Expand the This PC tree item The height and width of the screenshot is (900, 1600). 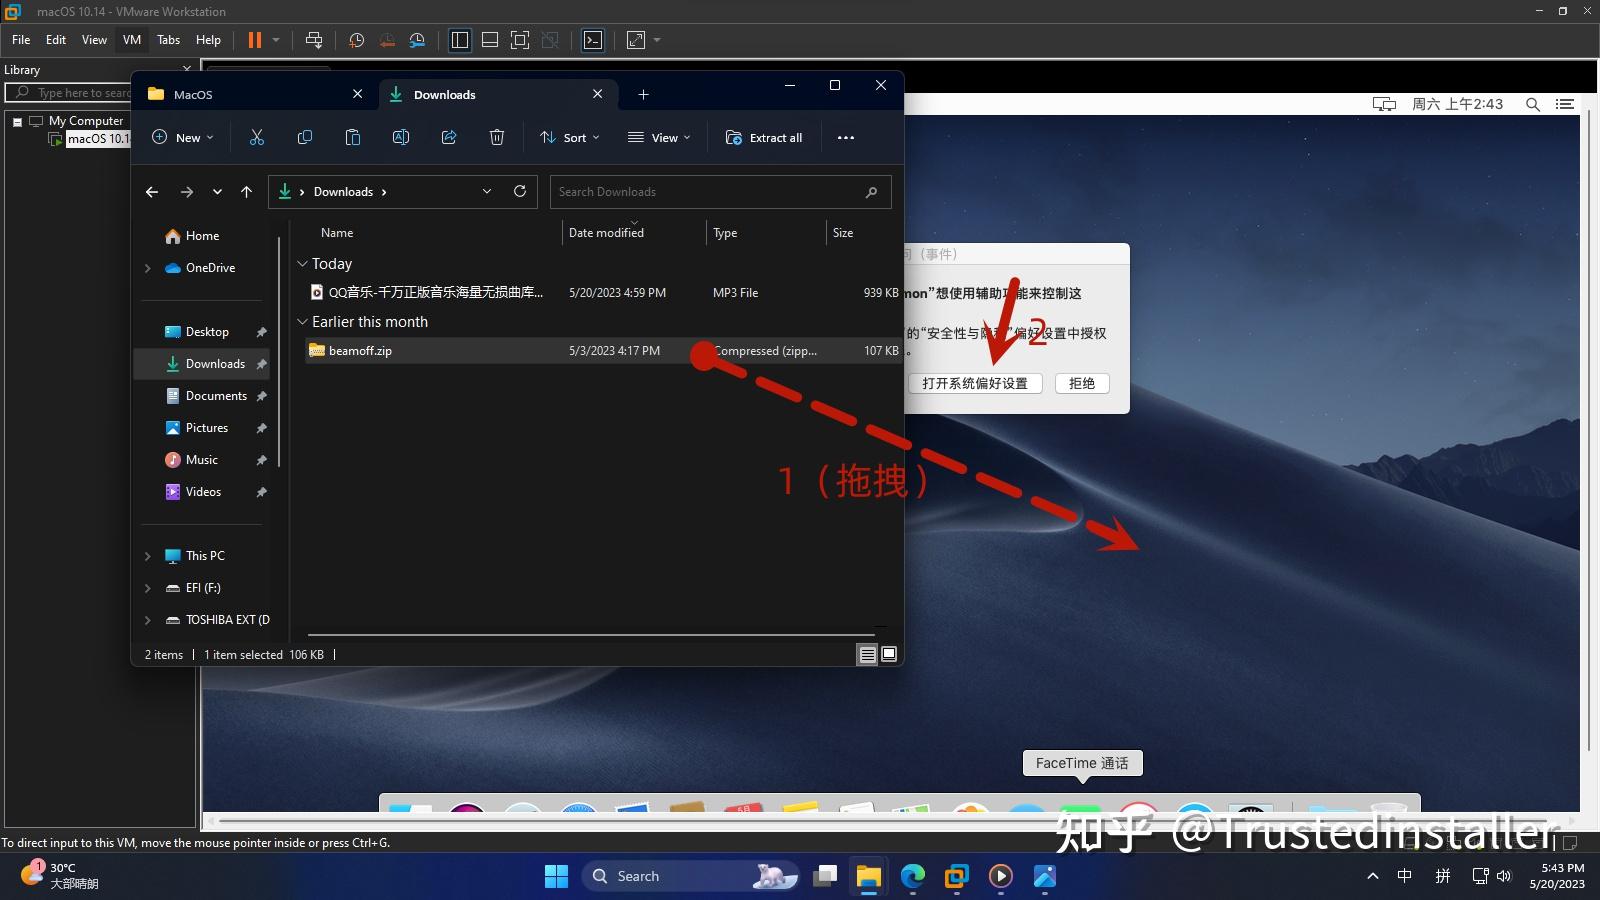pyautogui.click(x=147, y=555)
